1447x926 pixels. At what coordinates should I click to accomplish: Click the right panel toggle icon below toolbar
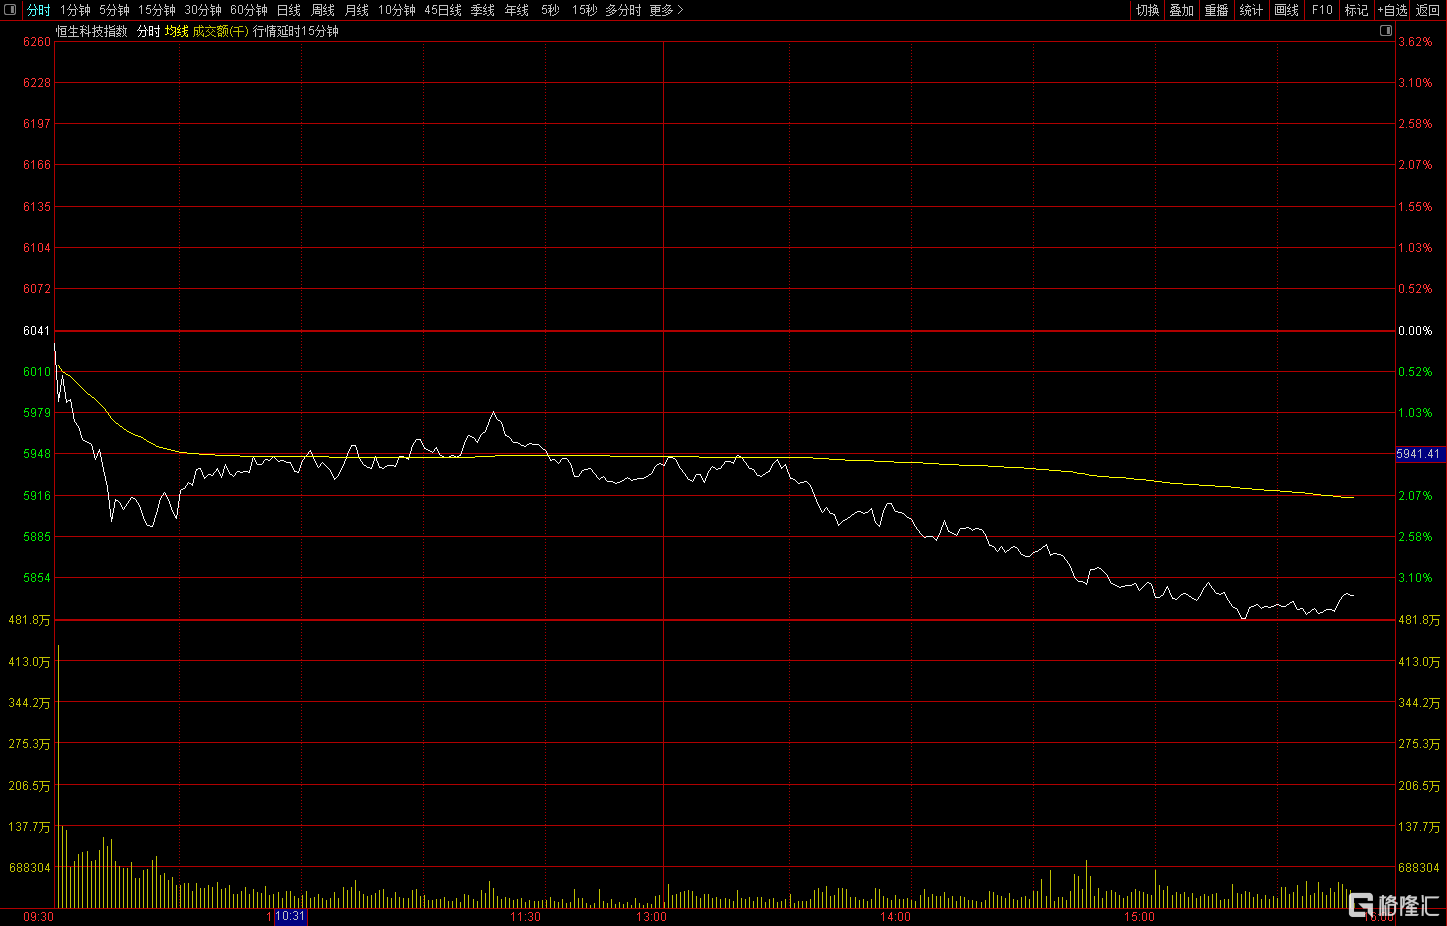pos(1386,31)
